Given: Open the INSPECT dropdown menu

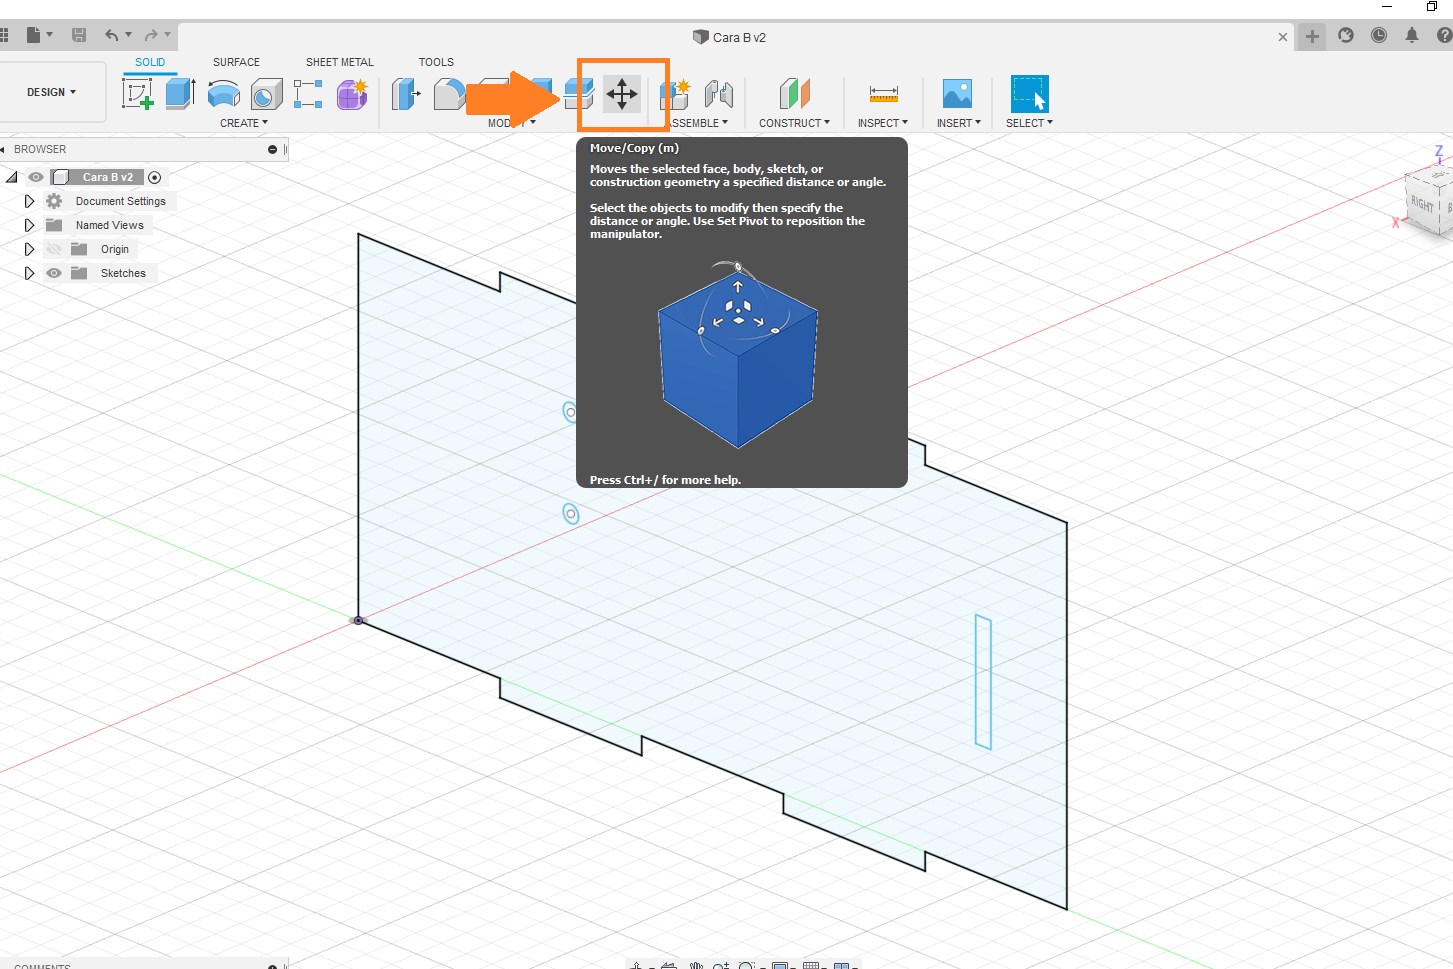Looking at the screenshot, I should tap(883, 123).
